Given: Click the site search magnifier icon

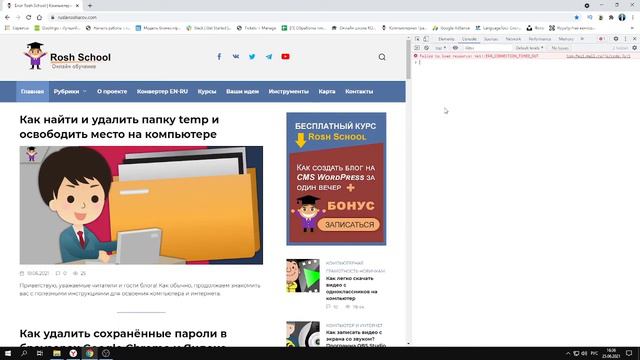Looking at the screenshot, I should point(382,57).
